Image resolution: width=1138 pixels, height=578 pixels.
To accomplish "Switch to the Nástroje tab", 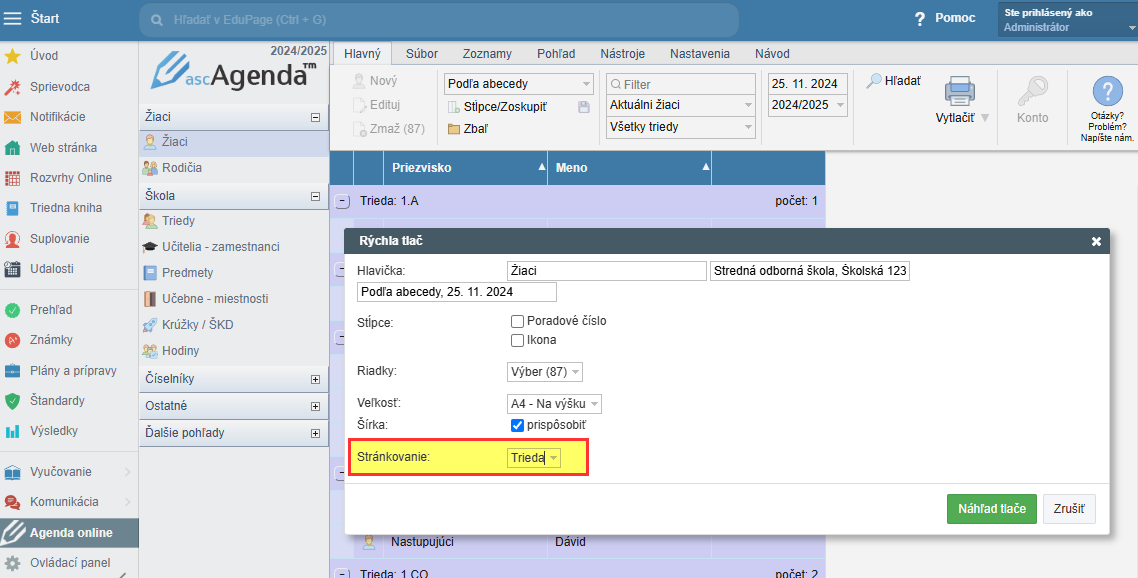I will [x=623, y=54].
